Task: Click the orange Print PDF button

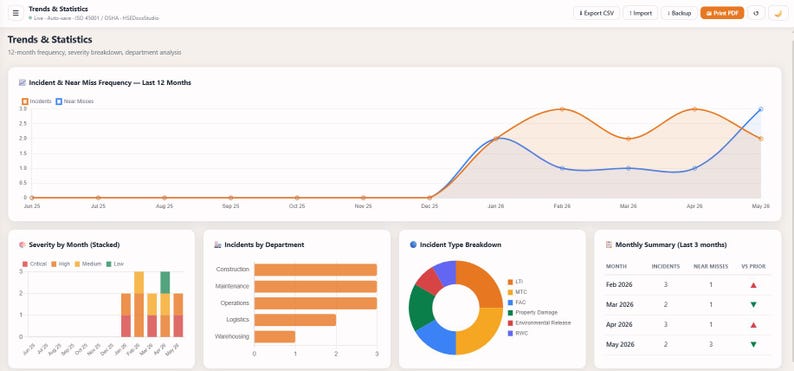Action: click(722, 13)
